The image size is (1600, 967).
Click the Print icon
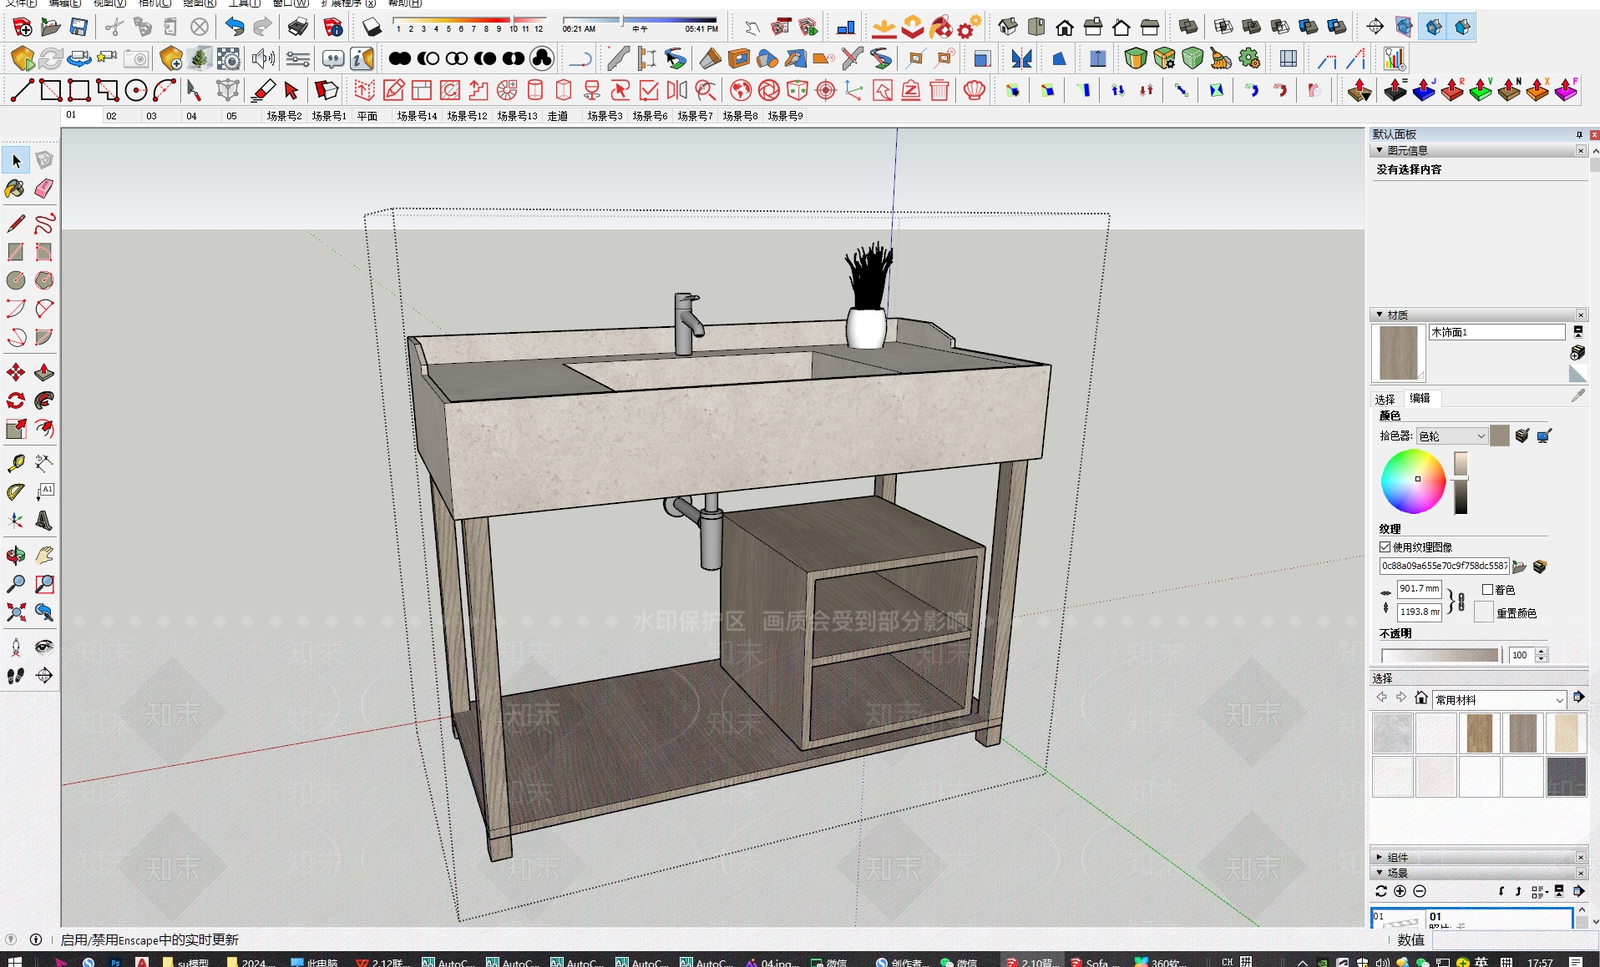298,27
